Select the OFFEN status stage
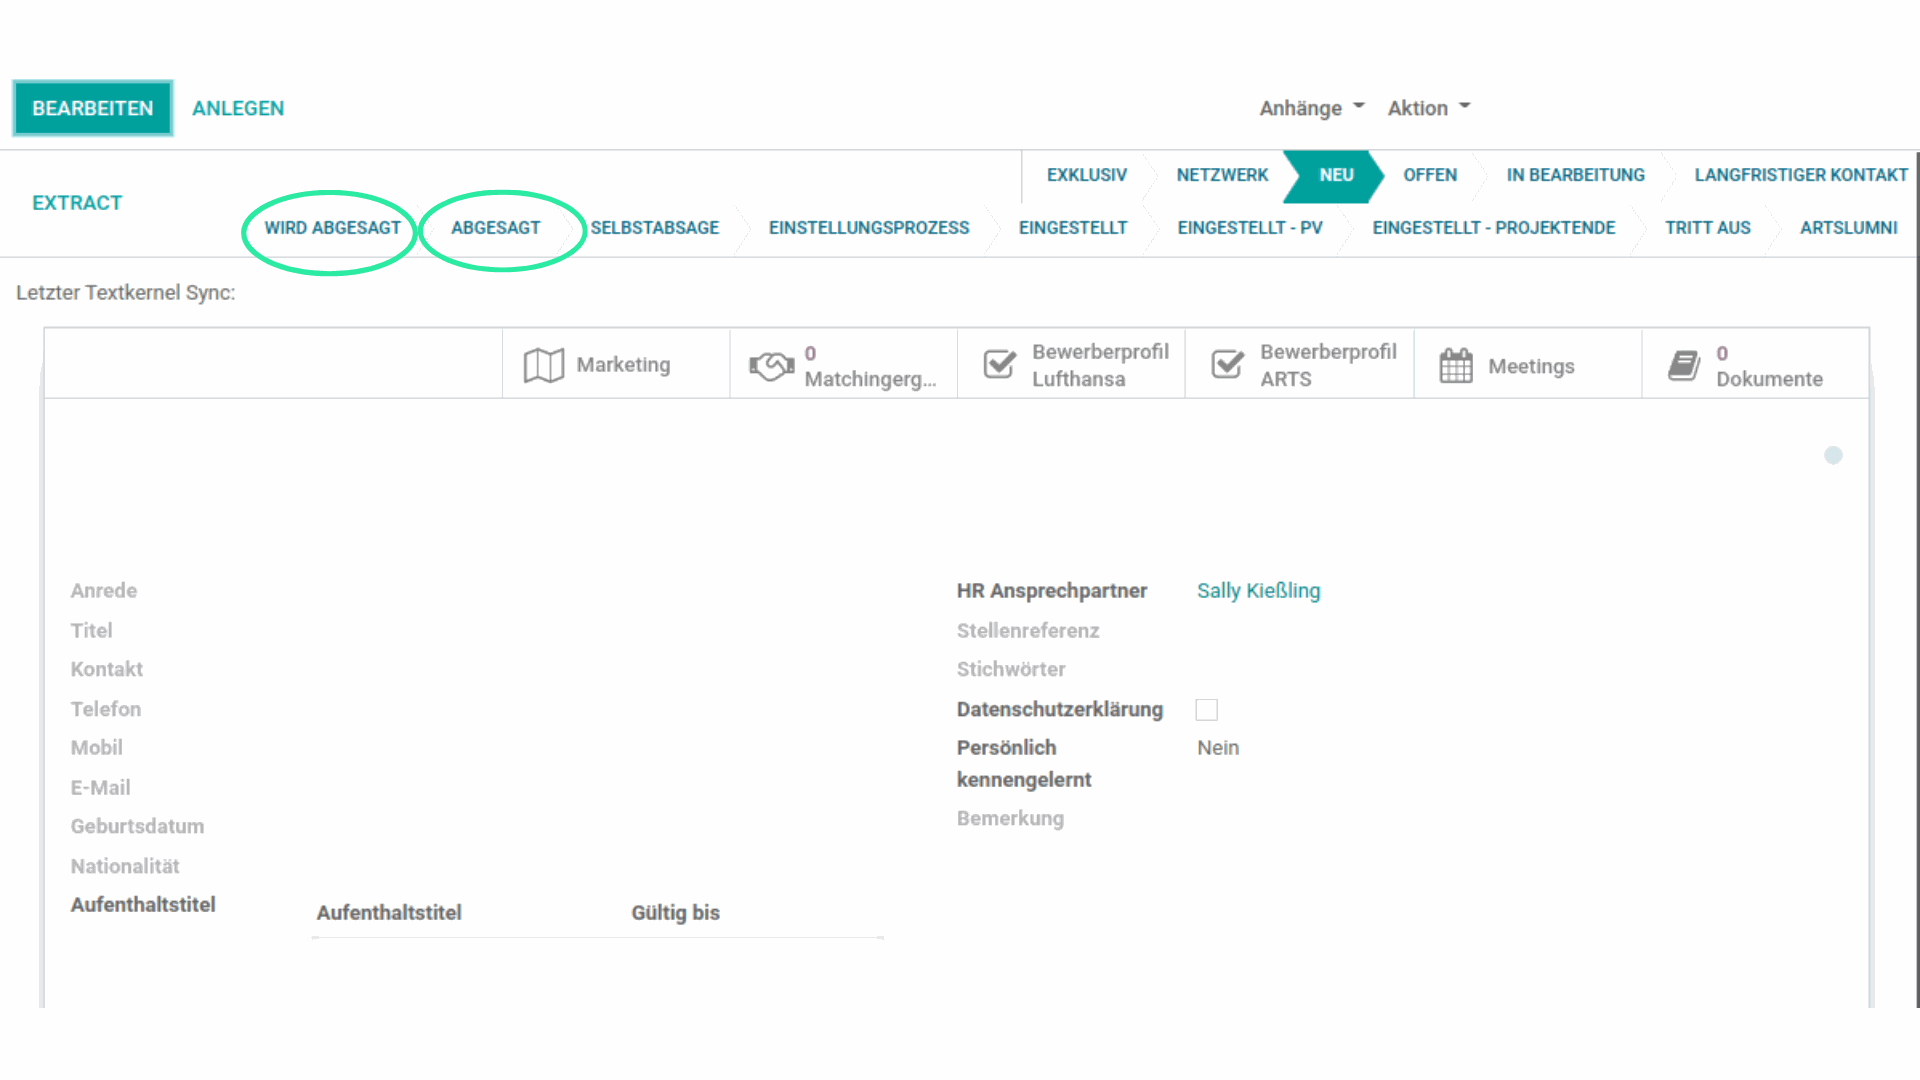The image size is (1920, 1080). click(1429, 175)
